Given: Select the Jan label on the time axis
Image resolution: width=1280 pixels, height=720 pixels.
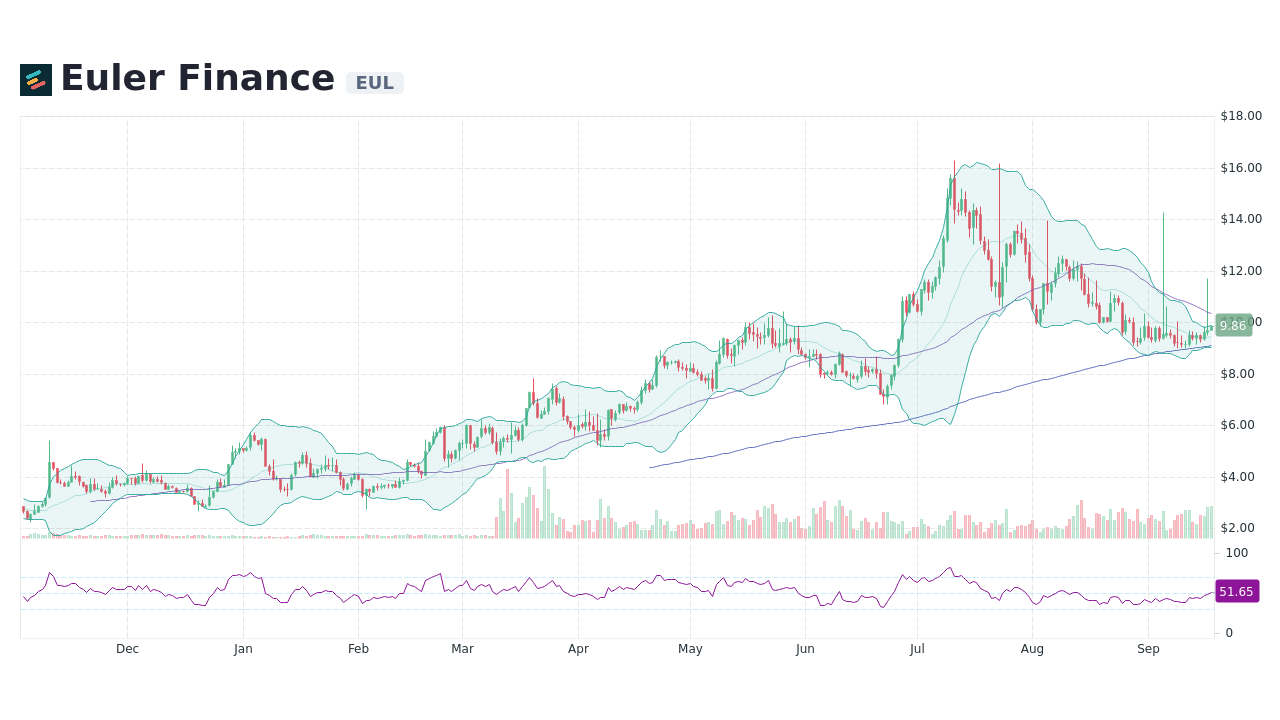Looking at the screenshot, I should pos(243,649).
